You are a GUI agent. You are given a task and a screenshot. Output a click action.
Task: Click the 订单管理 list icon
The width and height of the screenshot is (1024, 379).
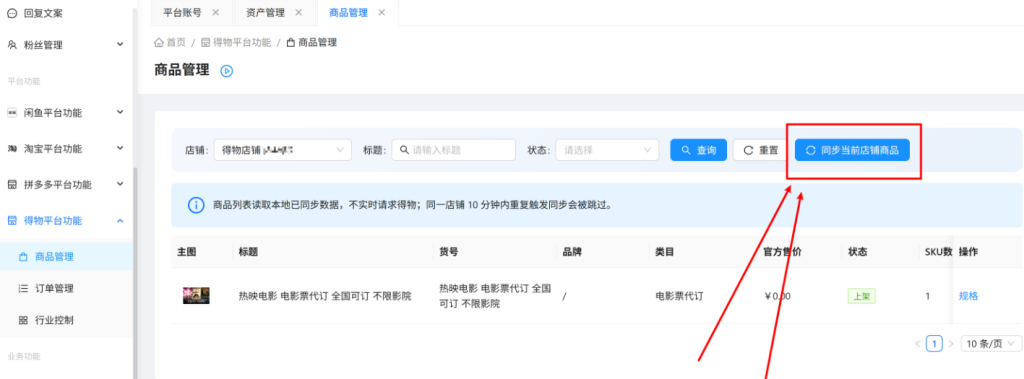click(23, 288)
